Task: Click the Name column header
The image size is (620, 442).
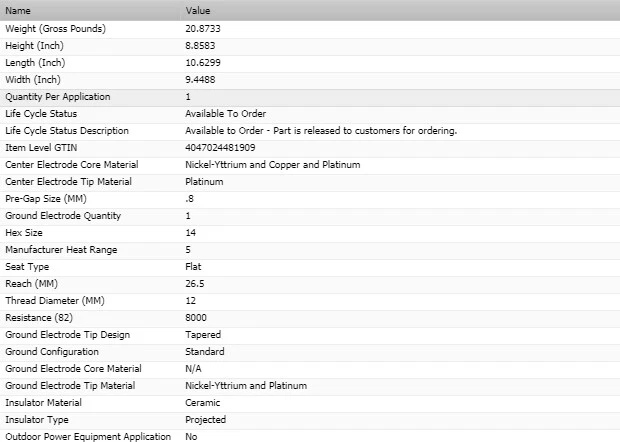Action: (18, 11)
